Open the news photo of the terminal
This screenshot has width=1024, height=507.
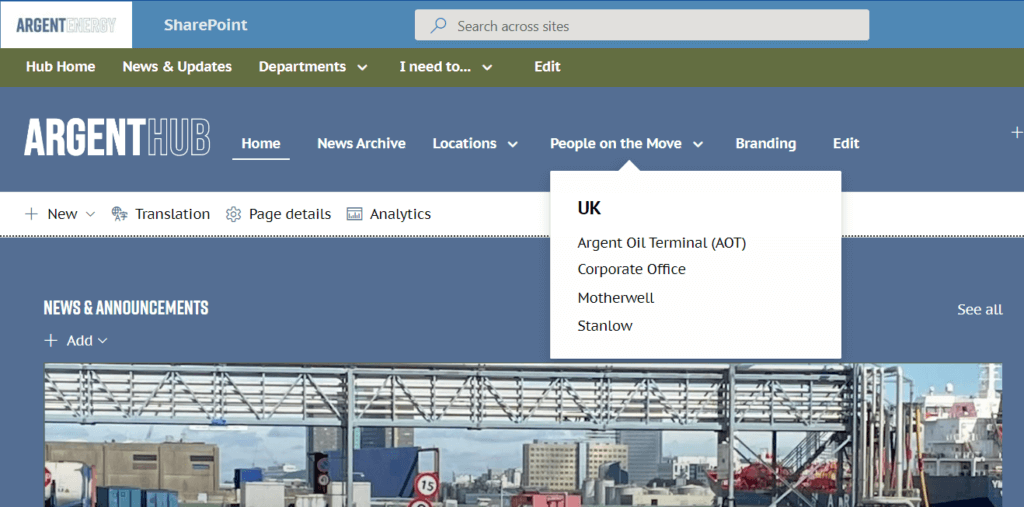coord(523,435)
